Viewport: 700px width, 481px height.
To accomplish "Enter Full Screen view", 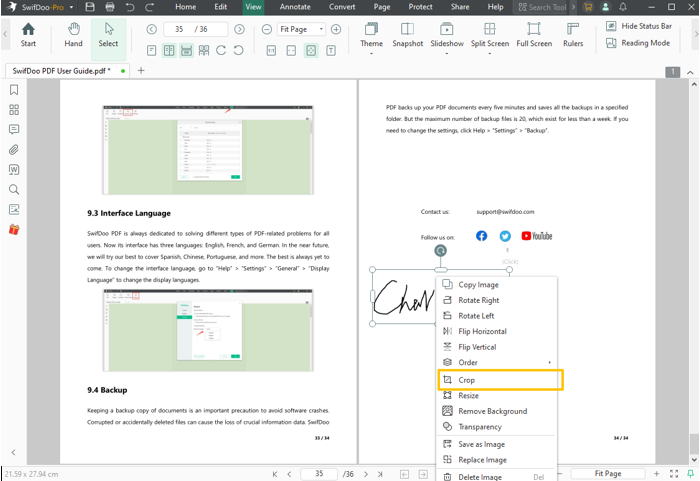I will pos(534,35).
